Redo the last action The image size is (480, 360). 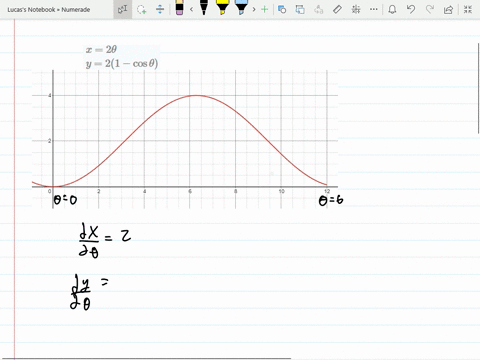(430, 9)
